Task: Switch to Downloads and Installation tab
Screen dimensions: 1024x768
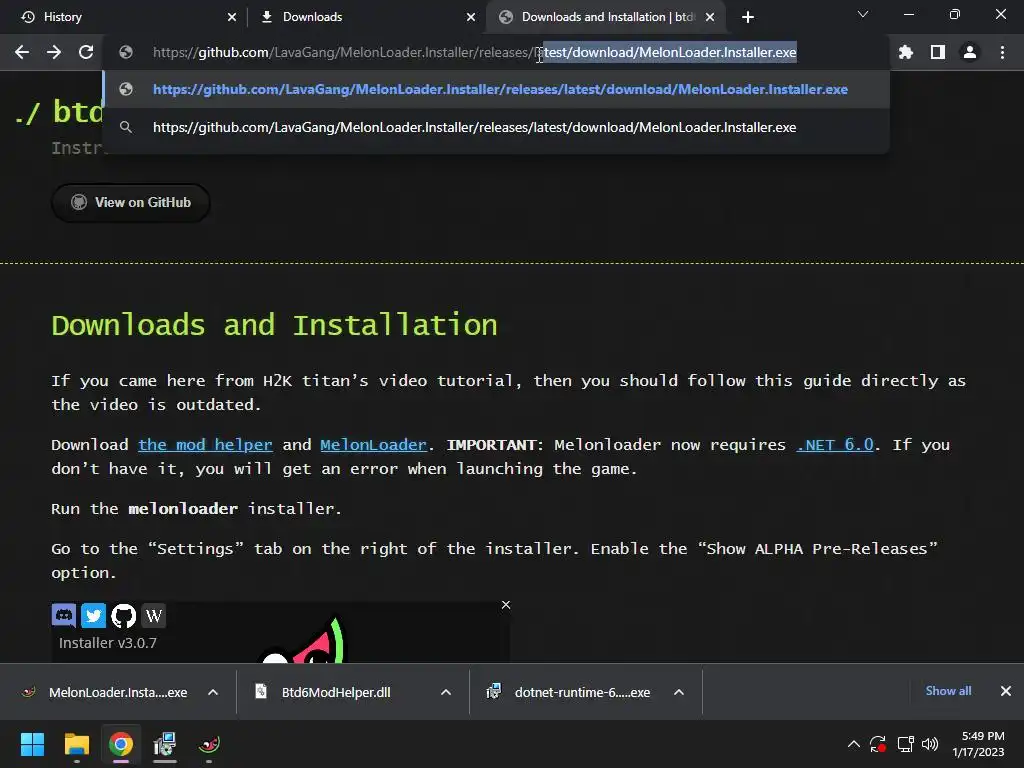Action: (x=607, y=17)
